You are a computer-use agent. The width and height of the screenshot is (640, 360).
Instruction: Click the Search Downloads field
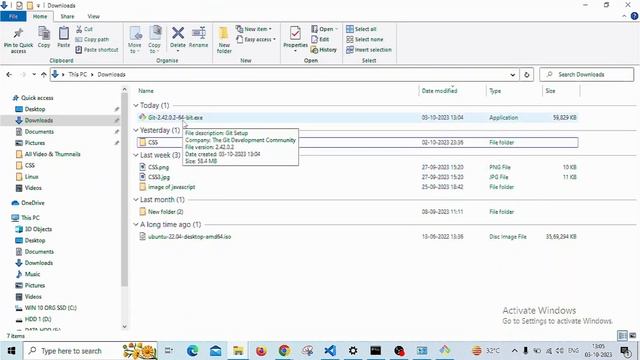click(x=587, y=74)
